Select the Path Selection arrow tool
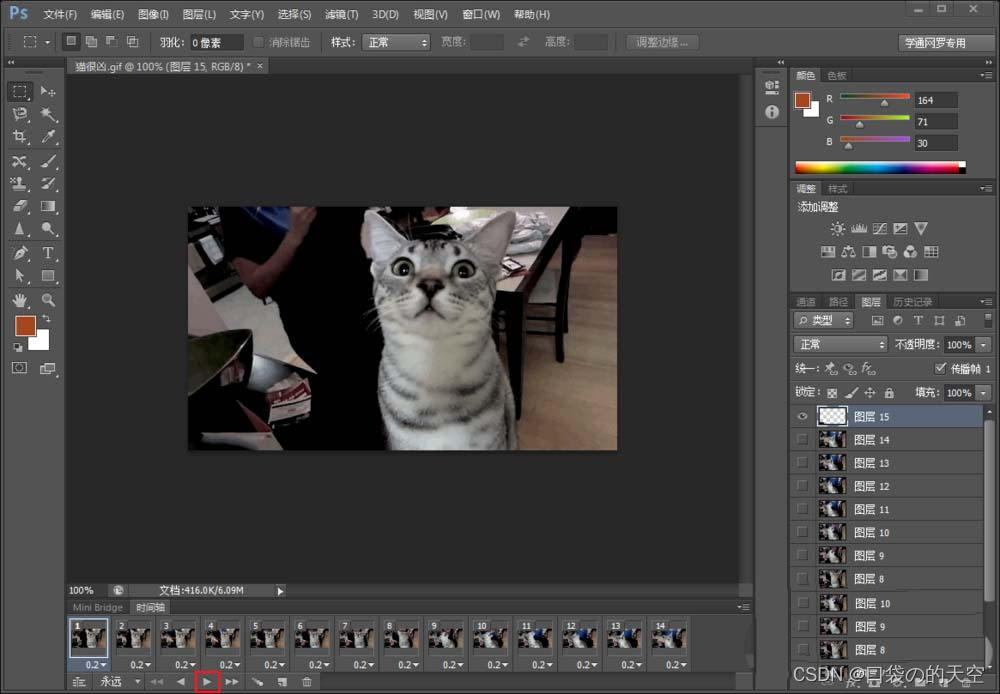The image size is (1000, 694). tap(20, 276)
